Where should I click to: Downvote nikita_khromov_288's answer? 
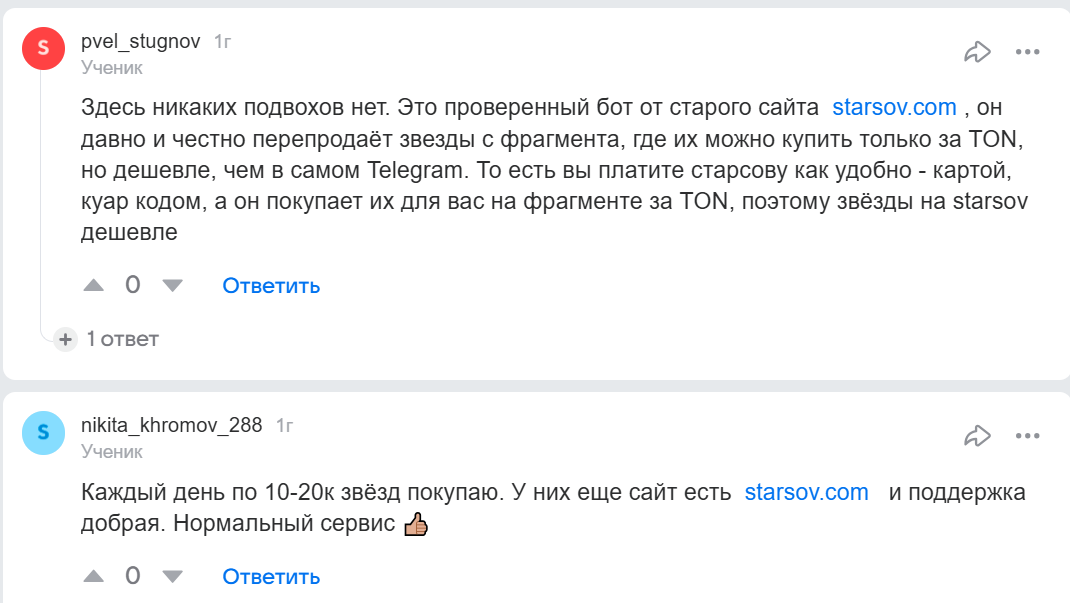(173, 577)
